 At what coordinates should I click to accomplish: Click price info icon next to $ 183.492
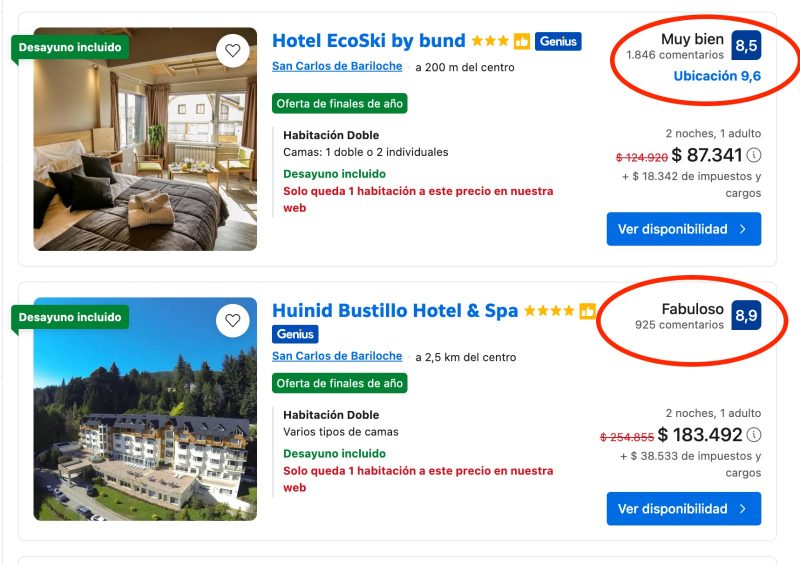click(754, 435)
